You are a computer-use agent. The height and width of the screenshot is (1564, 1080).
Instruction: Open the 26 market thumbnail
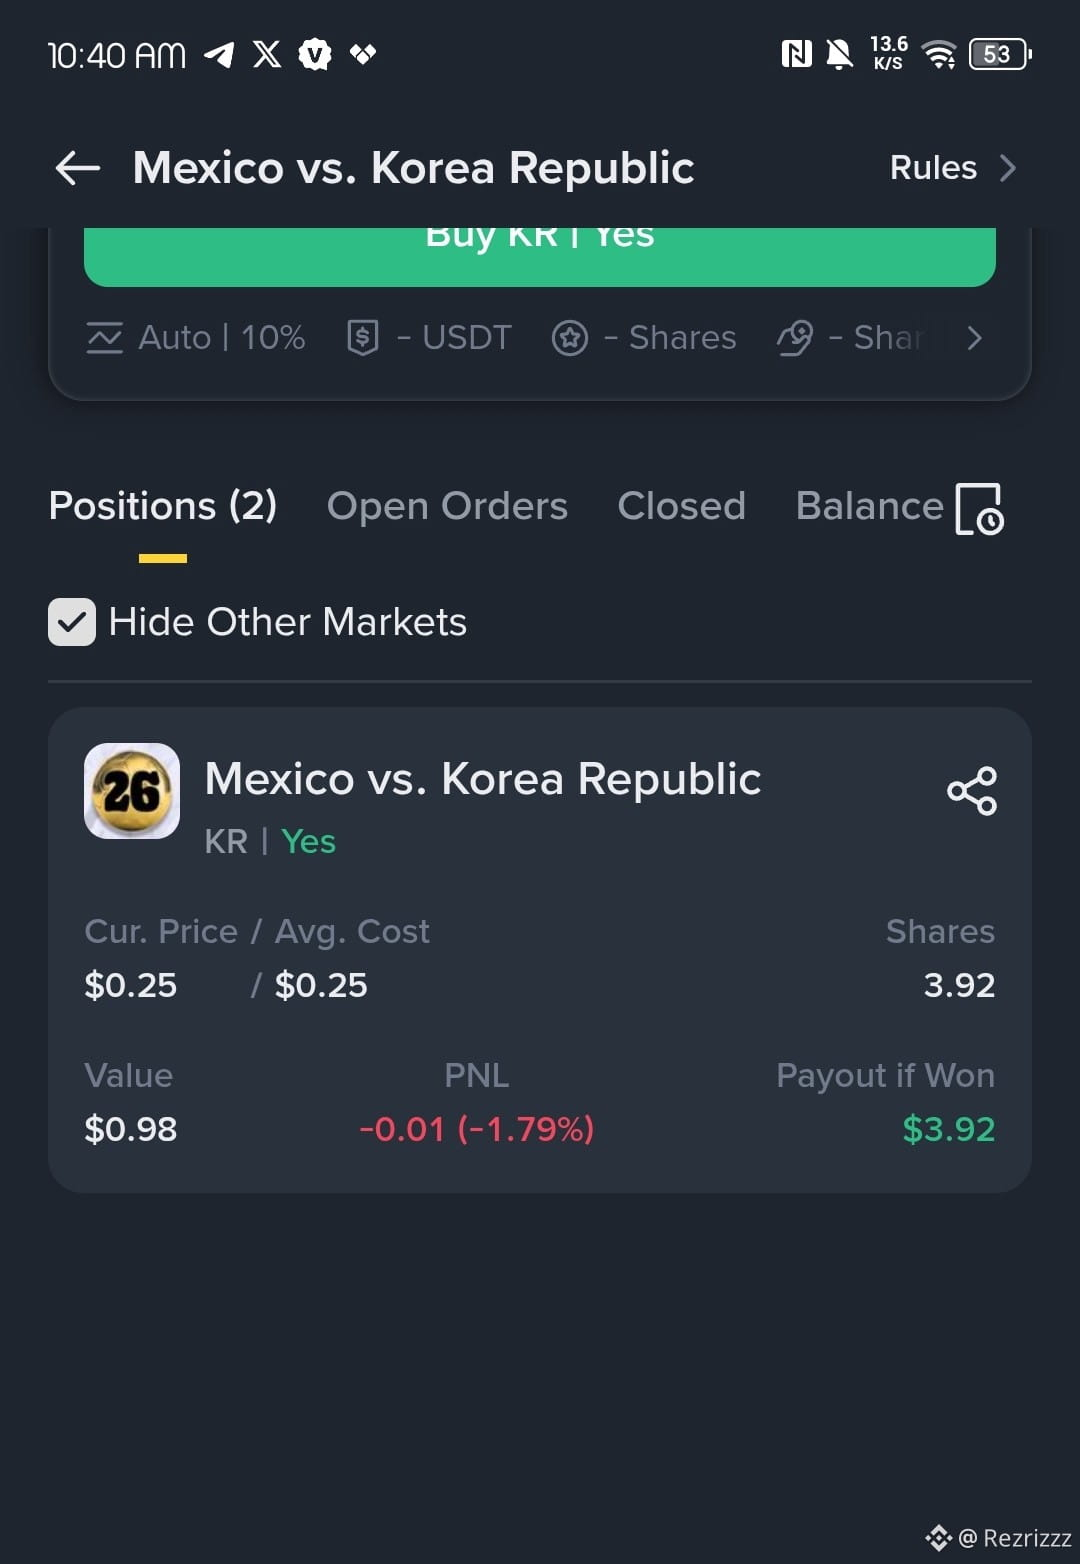click(132, 791)
